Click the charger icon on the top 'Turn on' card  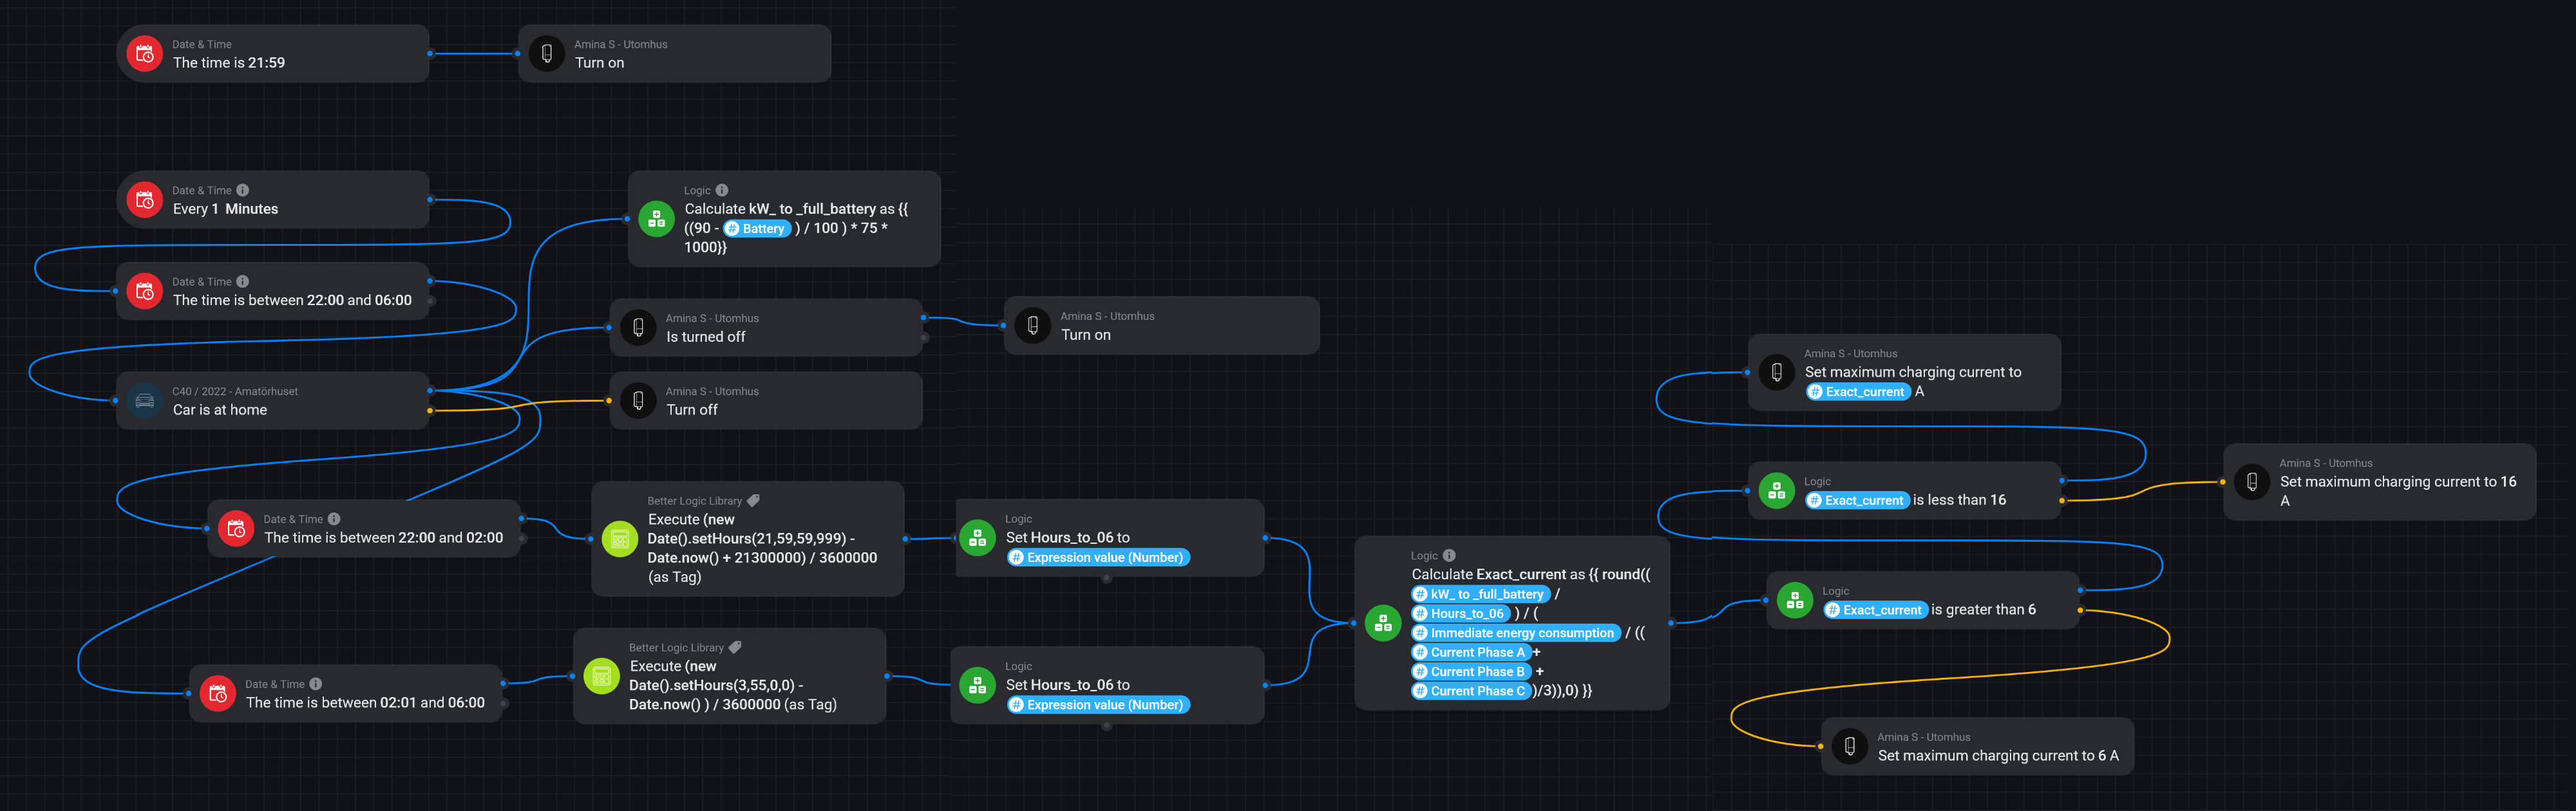click(x=546, y=54)
